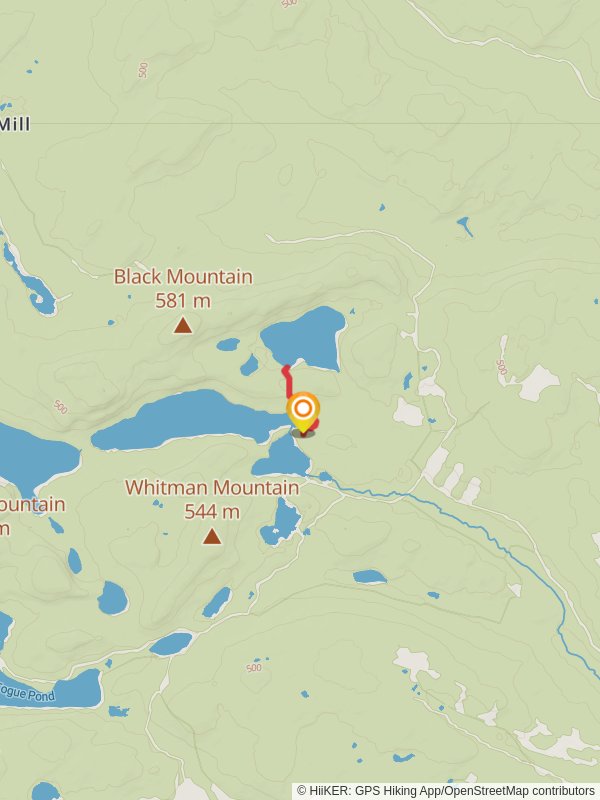Screen dimensions: 600x800
Task: Click the Black Mountain peak triangle icon
Action: click(183, 325)
